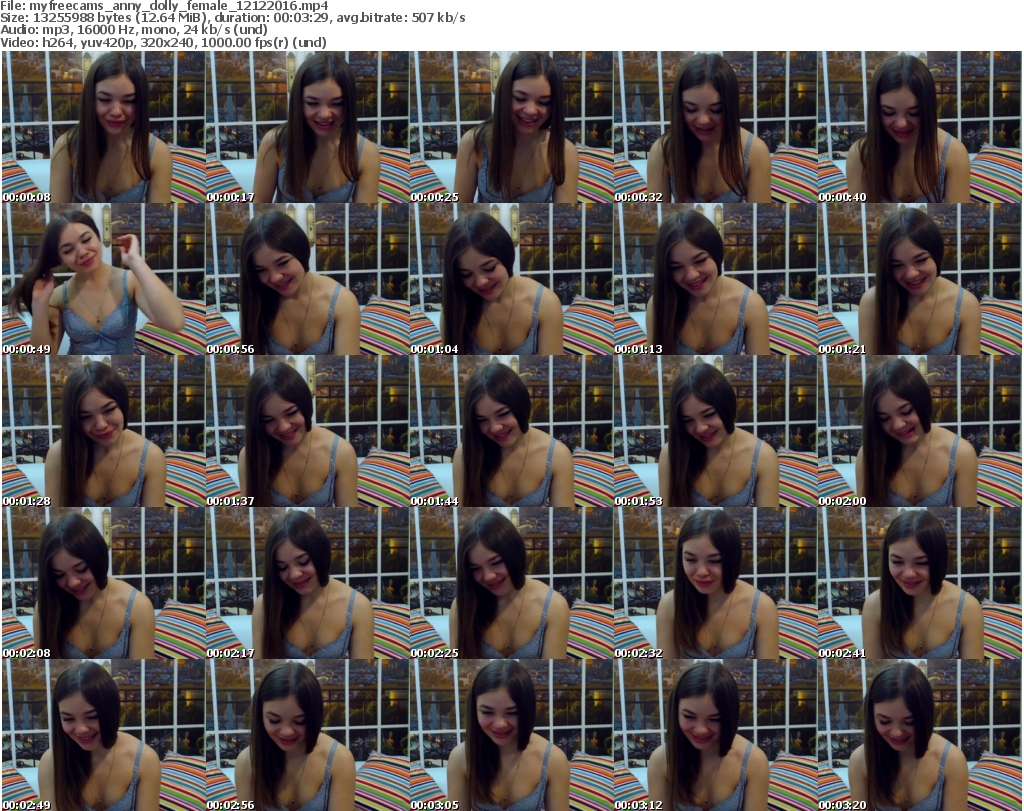Image resolution: width=1024 pixels, height=811 pixels.
Task: Choose the thumbnail stamped 00:02:08
Action: 104,583
